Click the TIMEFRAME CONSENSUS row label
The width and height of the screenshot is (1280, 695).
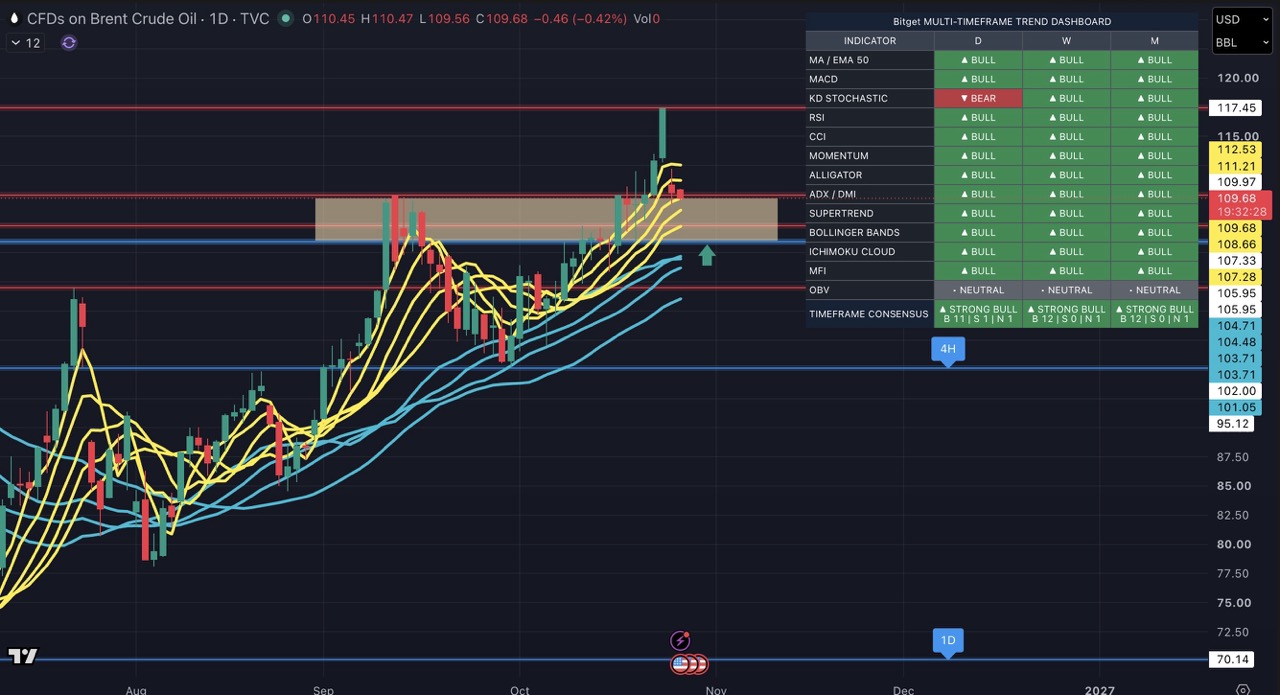click(x=868, y=314)
